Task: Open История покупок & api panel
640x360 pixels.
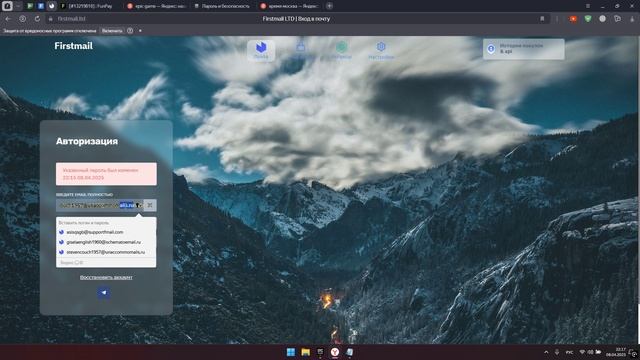Action: coord(524,49)
